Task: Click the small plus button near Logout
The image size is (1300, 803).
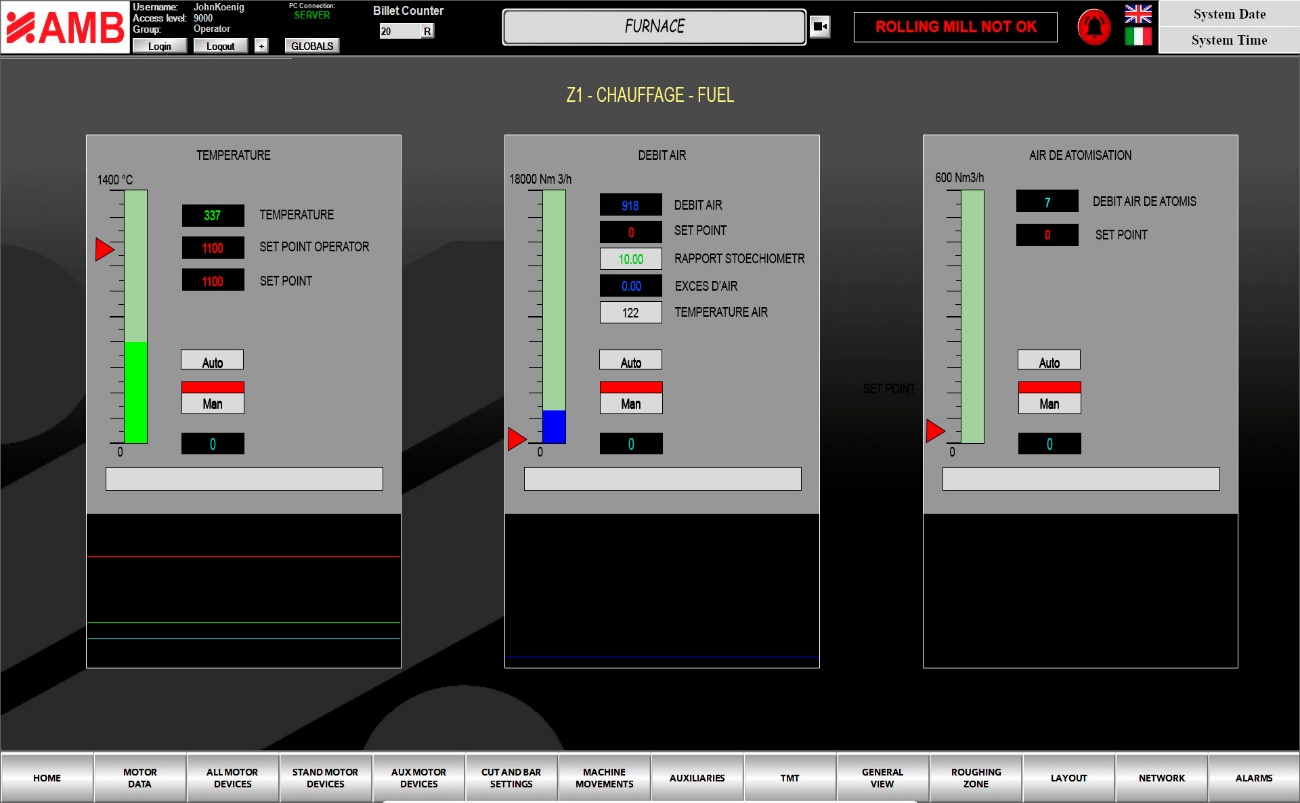Action: (x=261, y=46)
